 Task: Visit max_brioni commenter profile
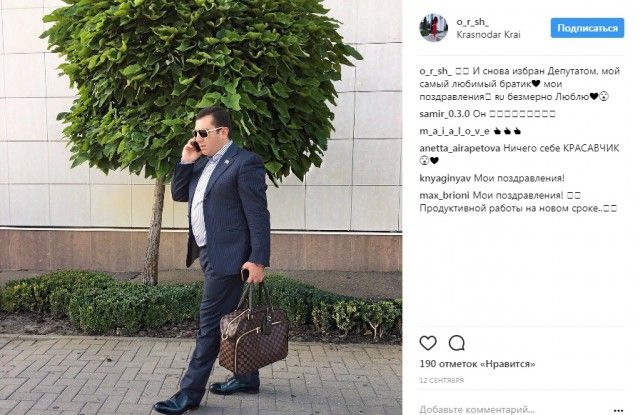click(444, 195)
